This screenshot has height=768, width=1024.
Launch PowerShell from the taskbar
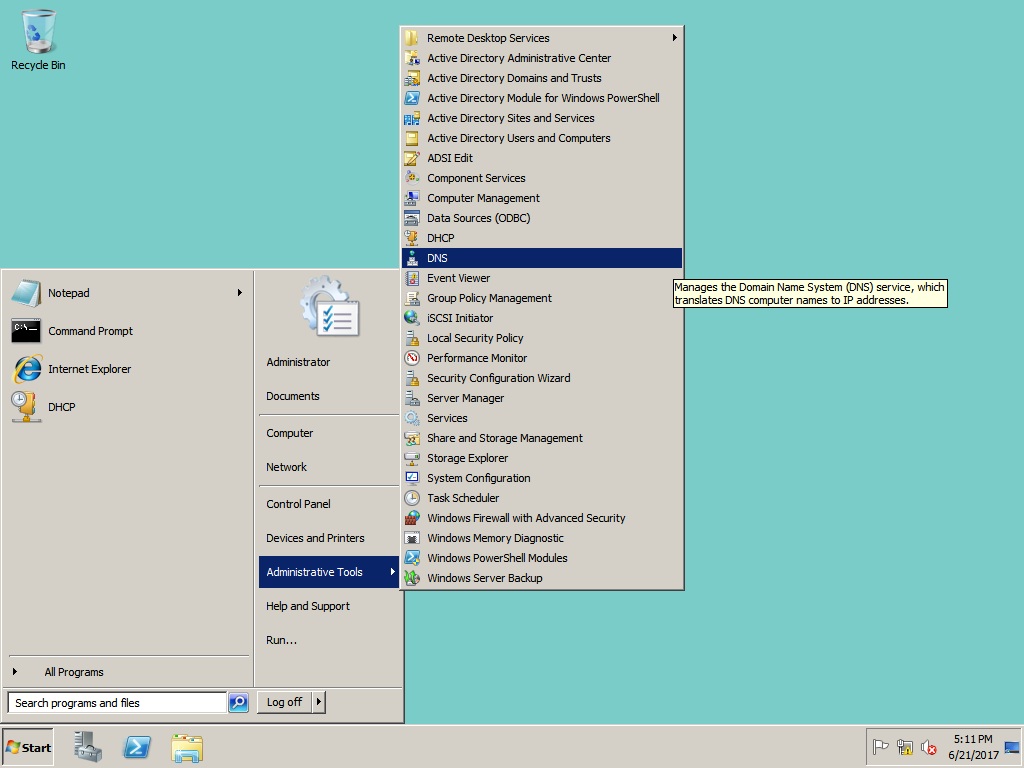[x=137, y=747]
